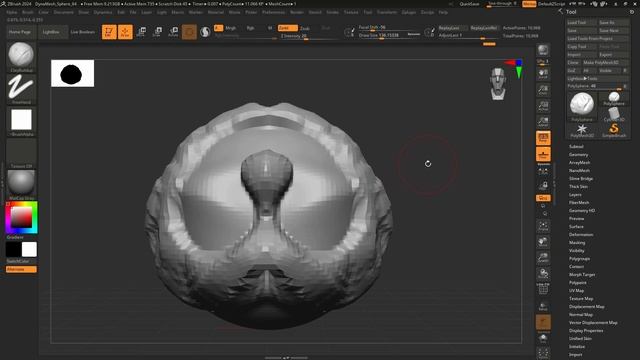Screen dimensions: 640x360
Task: Expand the Deformation section
Action: click(581, 235)
